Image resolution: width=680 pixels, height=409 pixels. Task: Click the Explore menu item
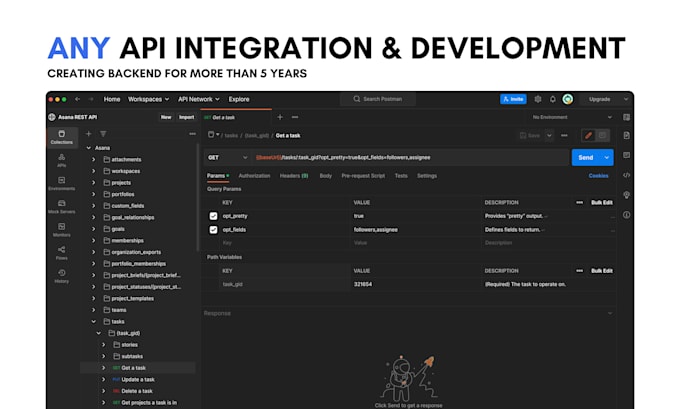coord(239,99)
